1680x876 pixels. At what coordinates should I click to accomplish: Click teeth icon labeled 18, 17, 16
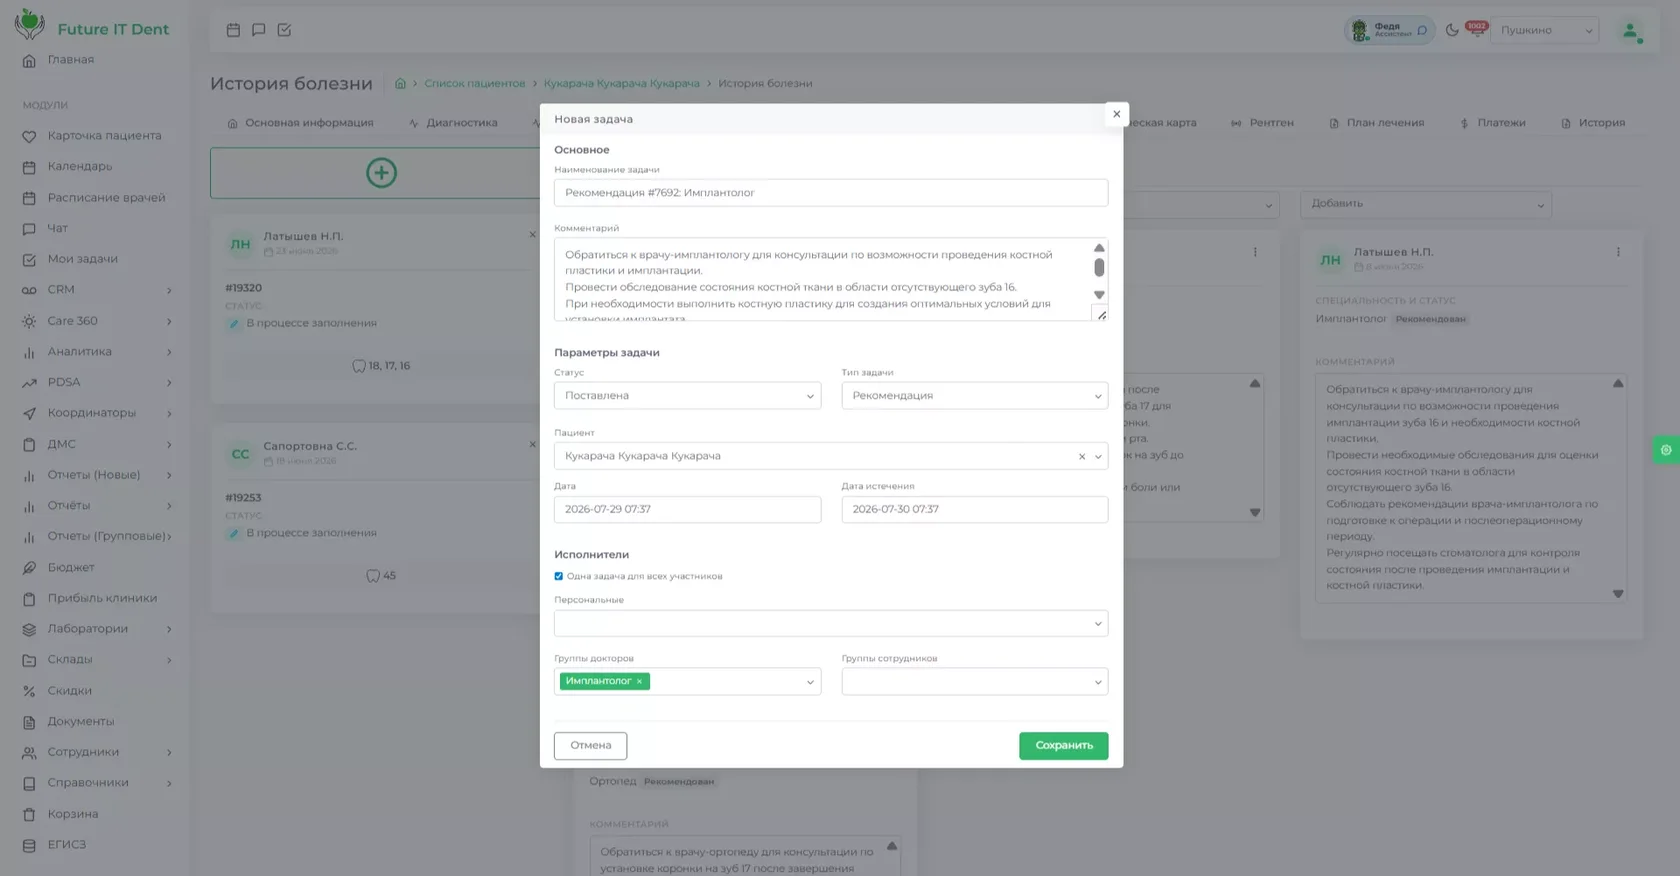click(x=359, y=366)
